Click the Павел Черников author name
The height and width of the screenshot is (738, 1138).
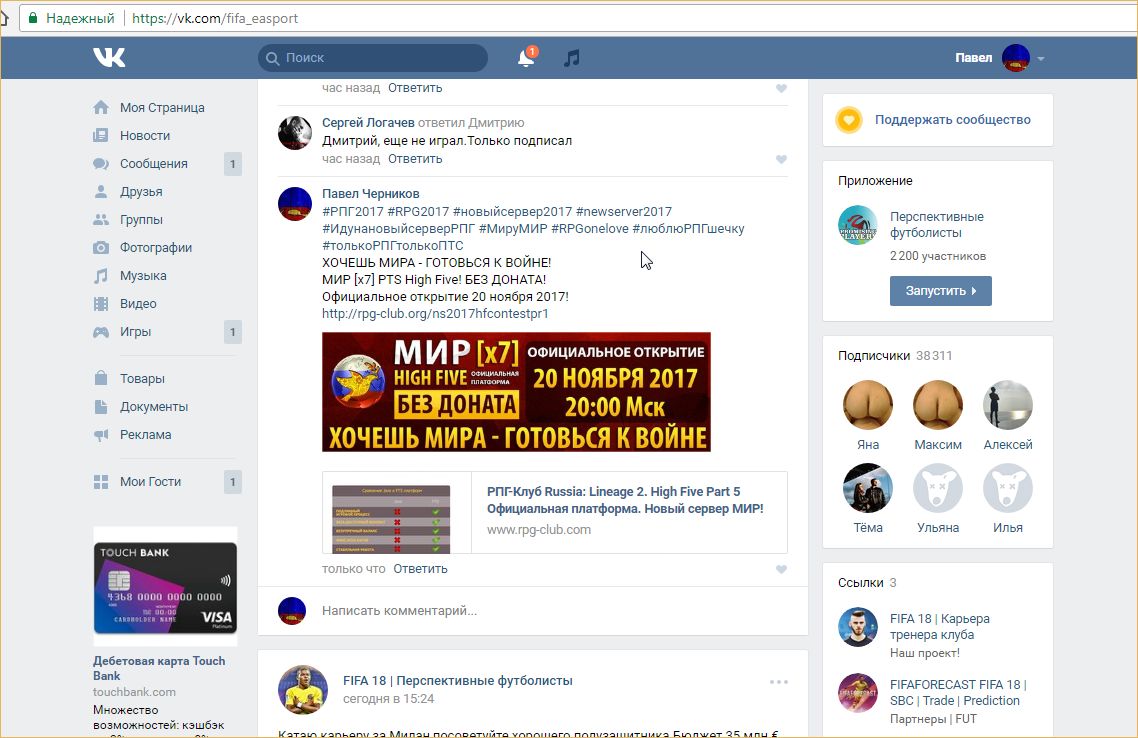(x=371, y=194)
